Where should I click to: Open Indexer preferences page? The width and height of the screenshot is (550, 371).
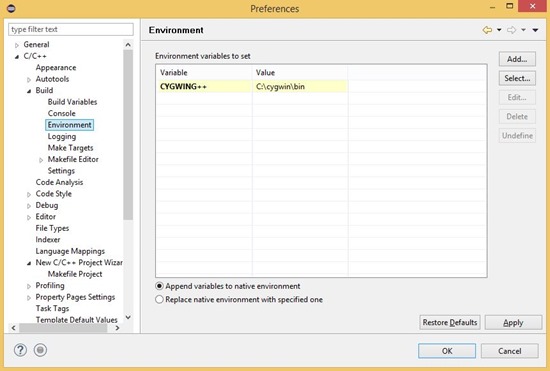(48, 240)
